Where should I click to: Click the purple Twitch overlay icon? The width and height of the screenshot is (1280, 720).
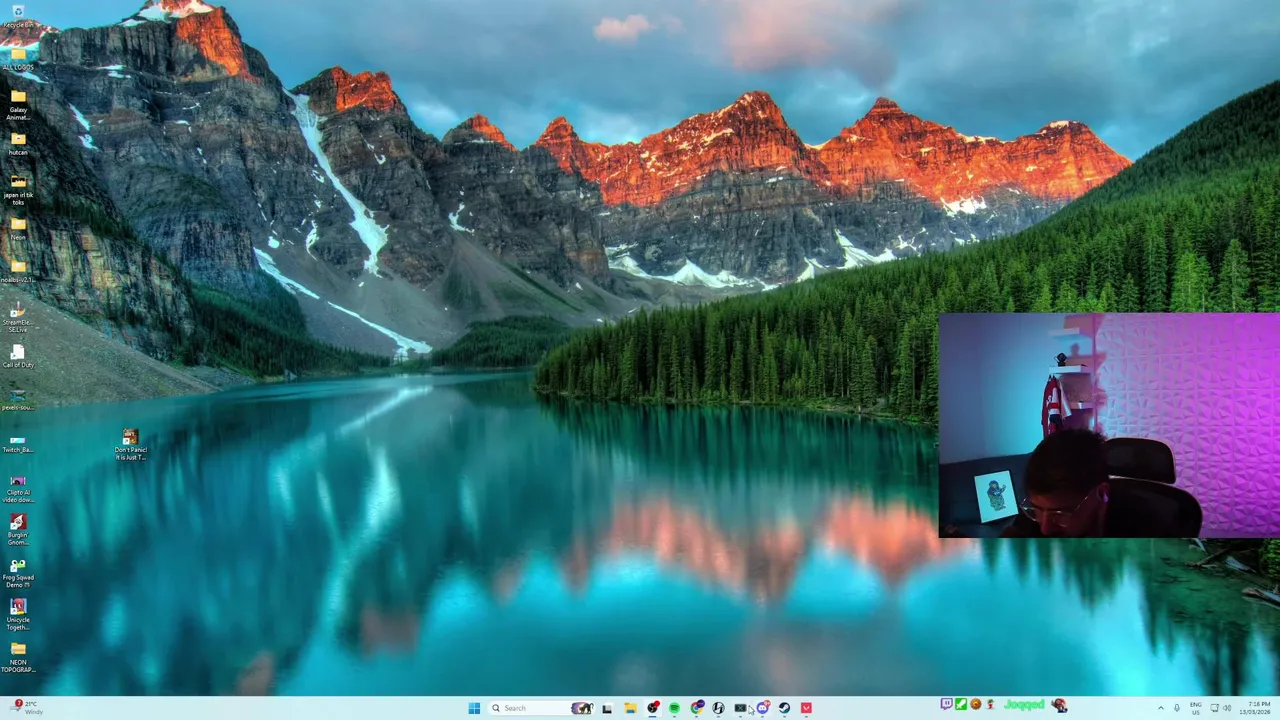pyautogui.click(x=946, y=705)
